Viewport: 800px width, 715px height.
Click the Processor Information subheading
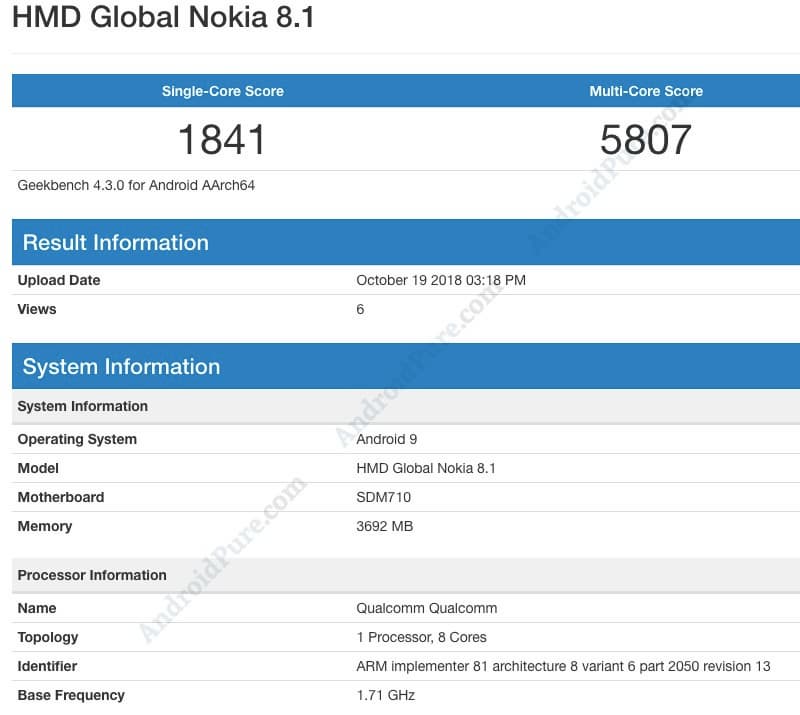[x=92, y=575]
